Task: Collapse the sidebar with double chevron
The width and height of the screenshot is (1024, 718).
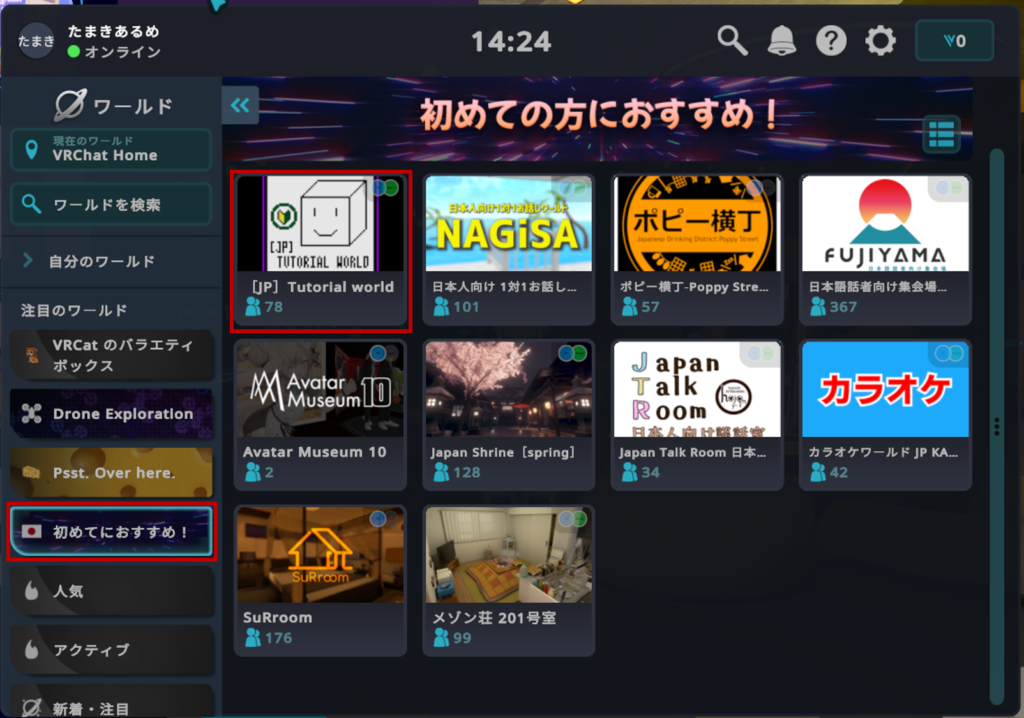Action: (x=240, y=105)
